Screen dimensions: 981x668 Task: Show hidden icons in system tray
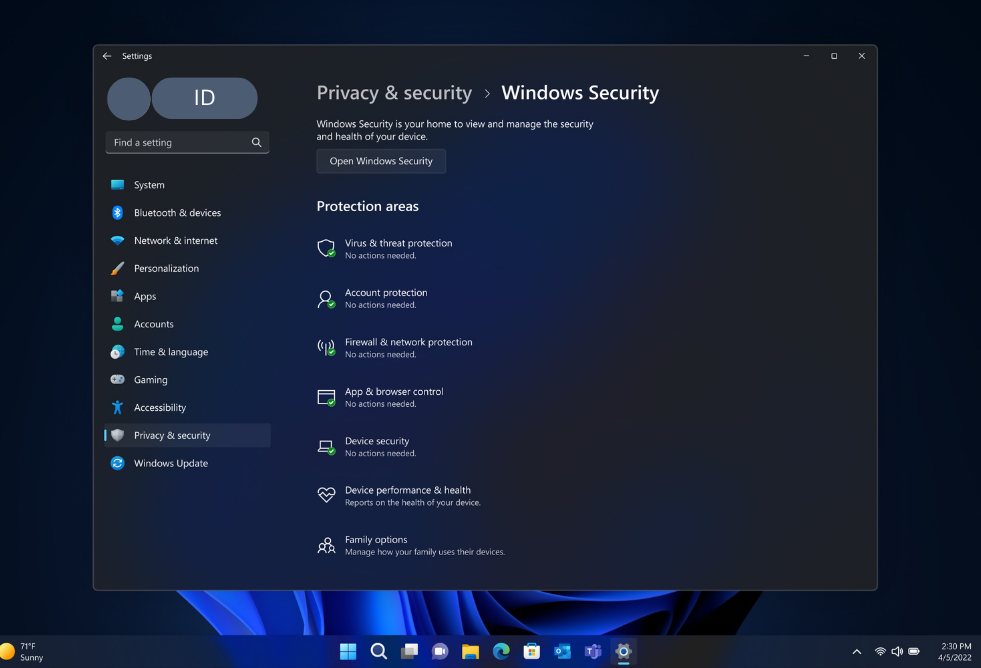tap(856, 652)
